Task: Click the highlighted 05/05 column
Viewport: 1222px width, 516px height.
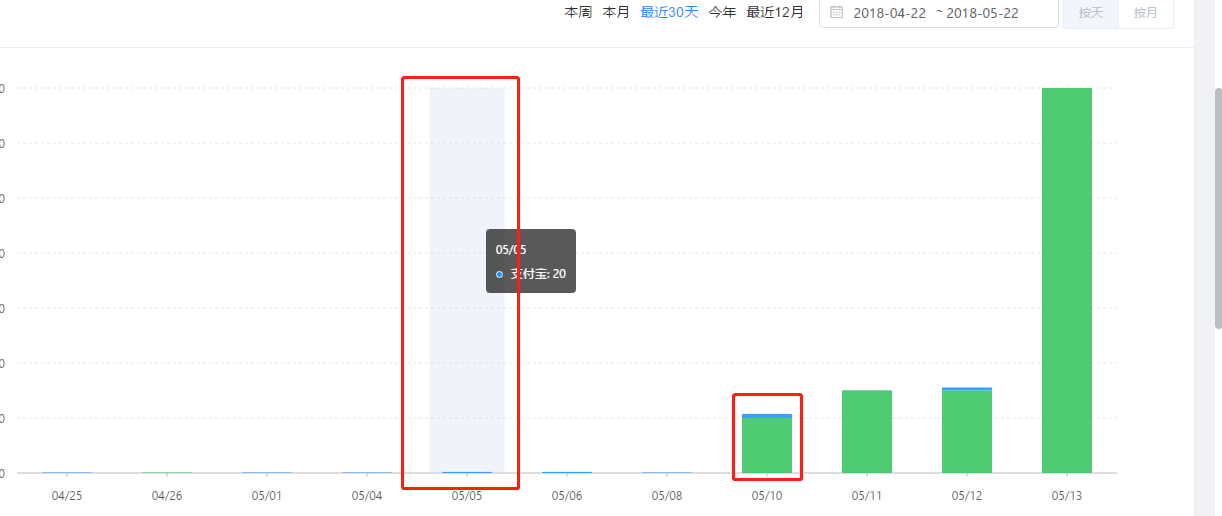Action: pos(467,280)
